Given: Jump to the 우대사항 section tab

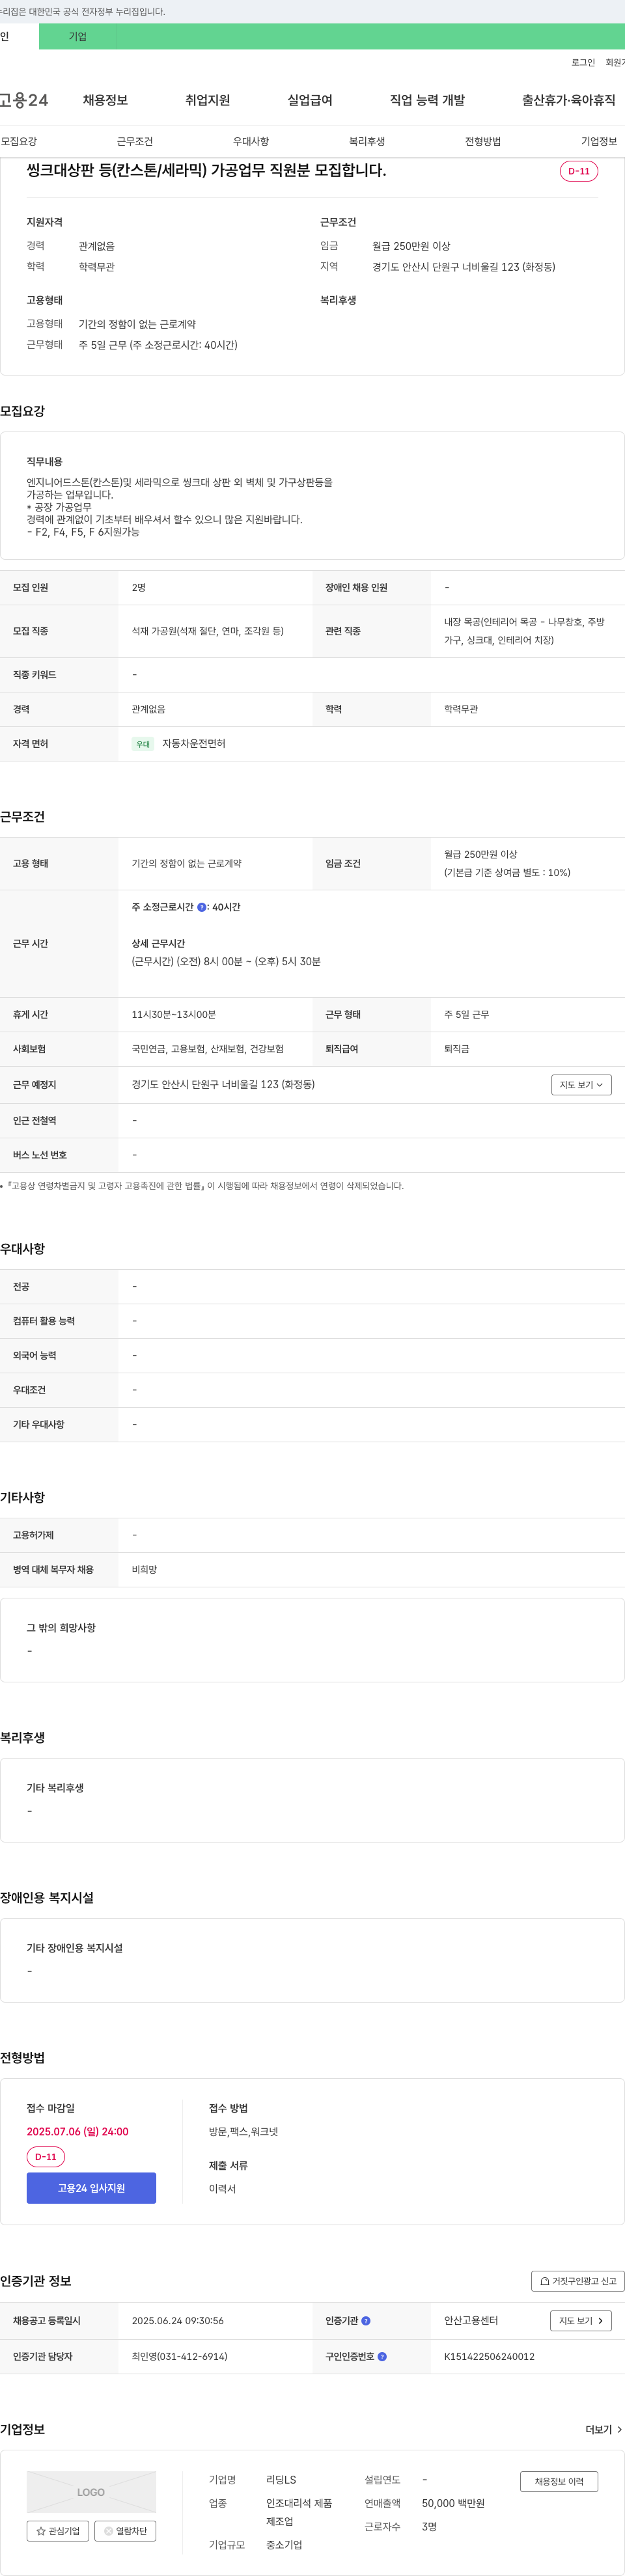Looking at the screenshot, I should pos(251,141).
